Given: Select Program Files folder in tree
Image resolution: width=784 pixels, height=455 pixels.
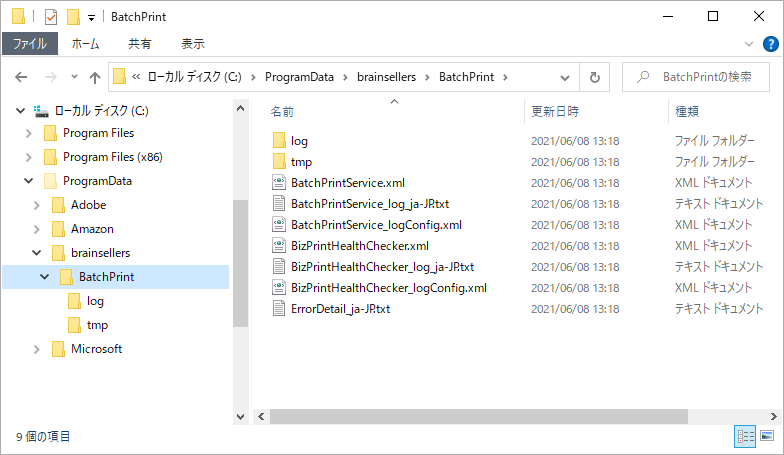Looking at the screenshot, I should pos(98,133).
